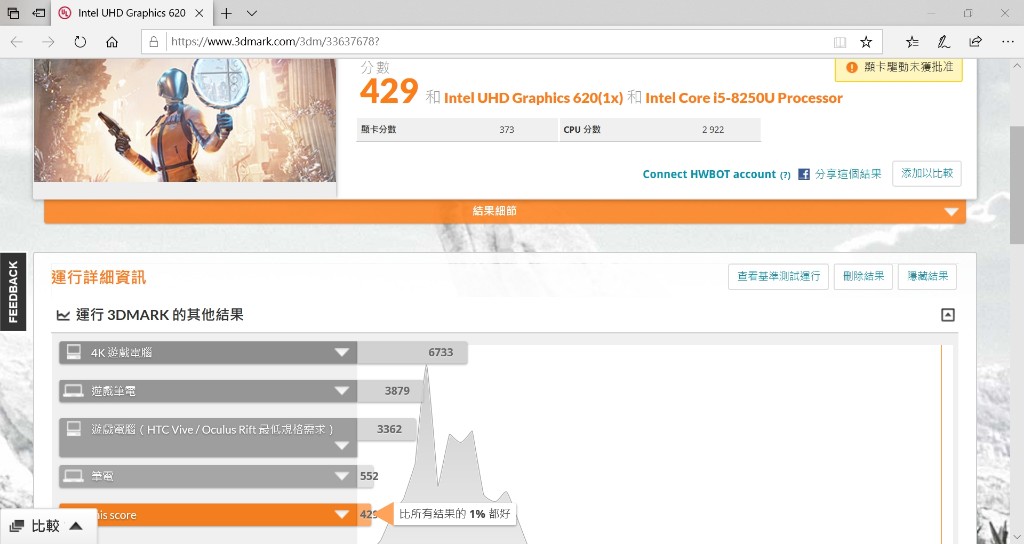Click the 4K gaming PC monitor icon
Viewport: 1024px width, 544px height.
(x=74, y=352)
